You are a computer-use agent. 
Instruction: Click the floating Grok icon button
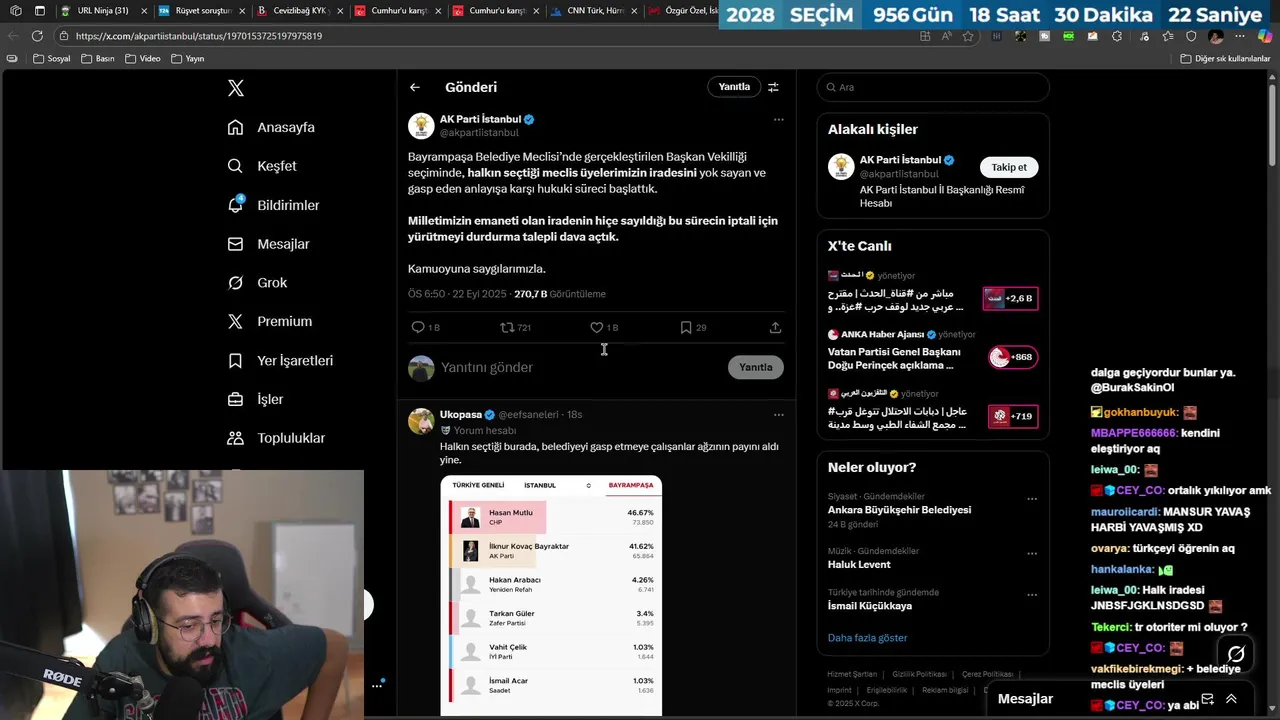pyautogui.click(x=1236, y=654)
